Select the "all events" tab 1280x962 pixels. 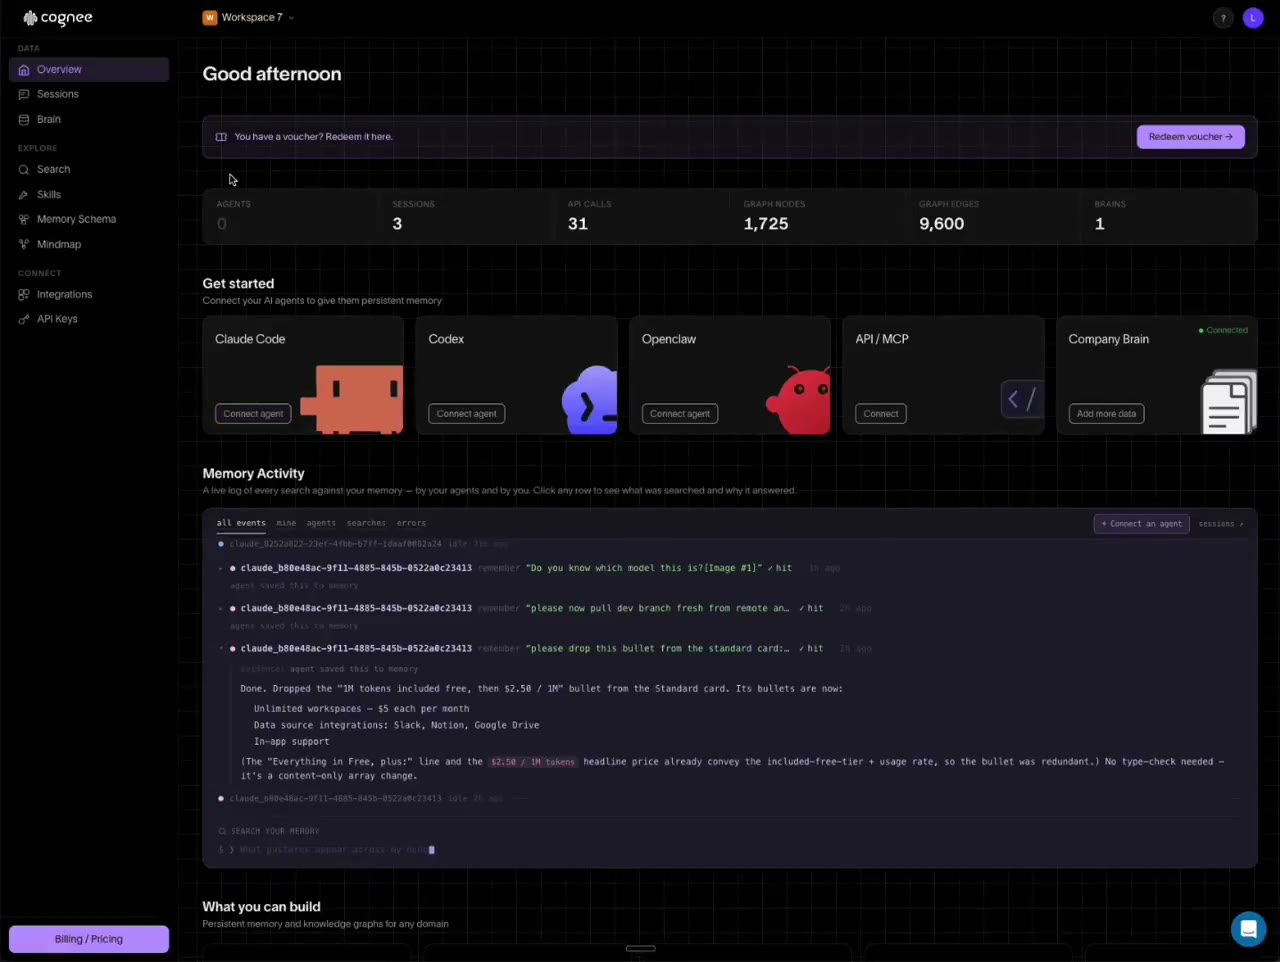[241, 523]
